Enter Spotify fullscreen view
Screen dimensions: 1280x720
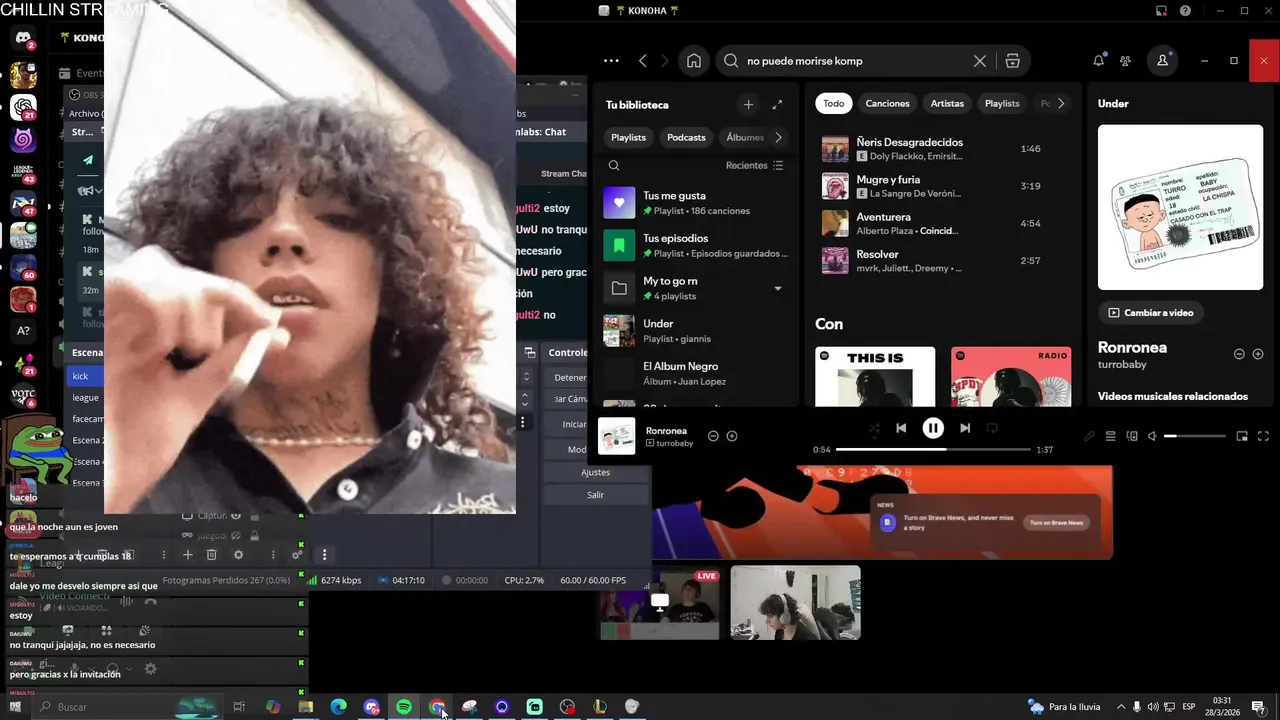[x=1263, y=436]
